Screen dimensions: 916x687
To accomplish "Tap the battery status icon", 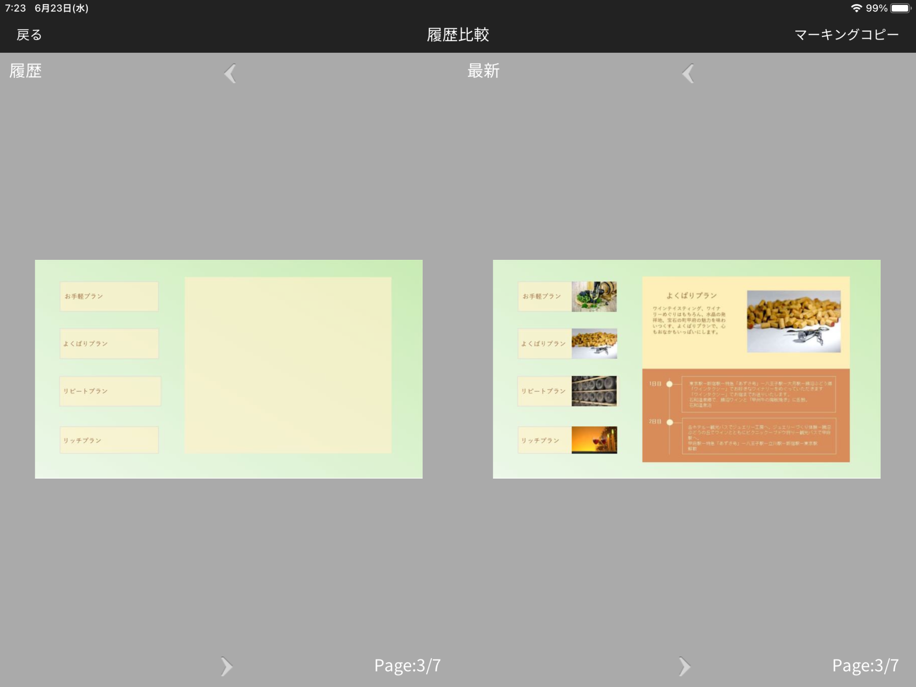I will pos(900,8).
